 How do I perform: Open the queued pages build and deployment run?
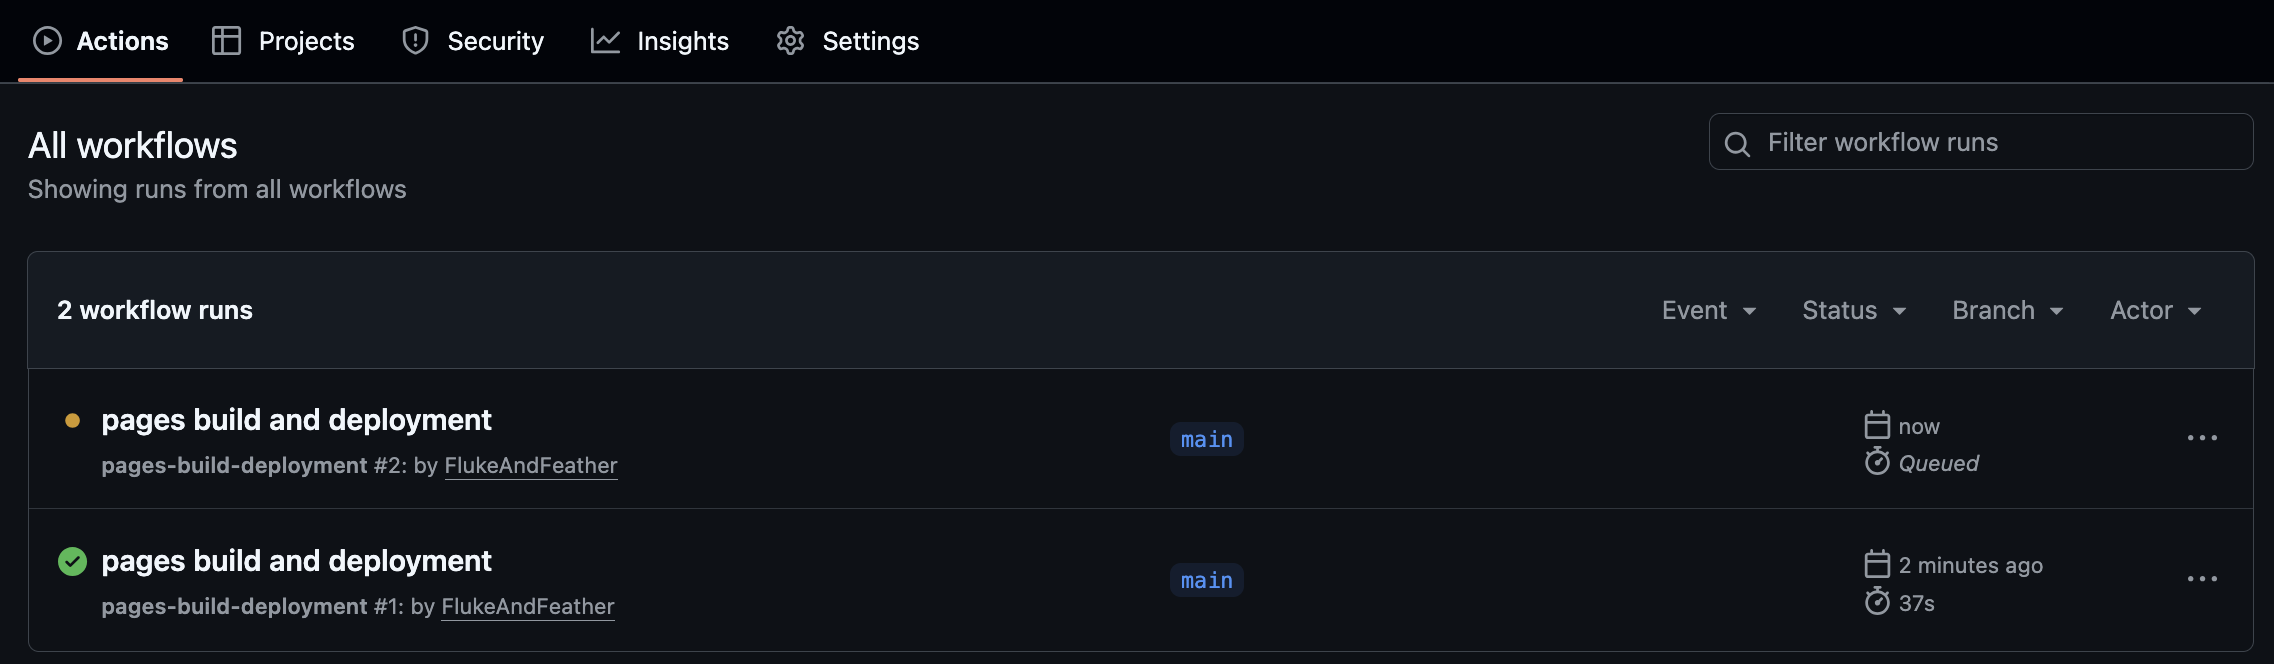click(296, 420)
